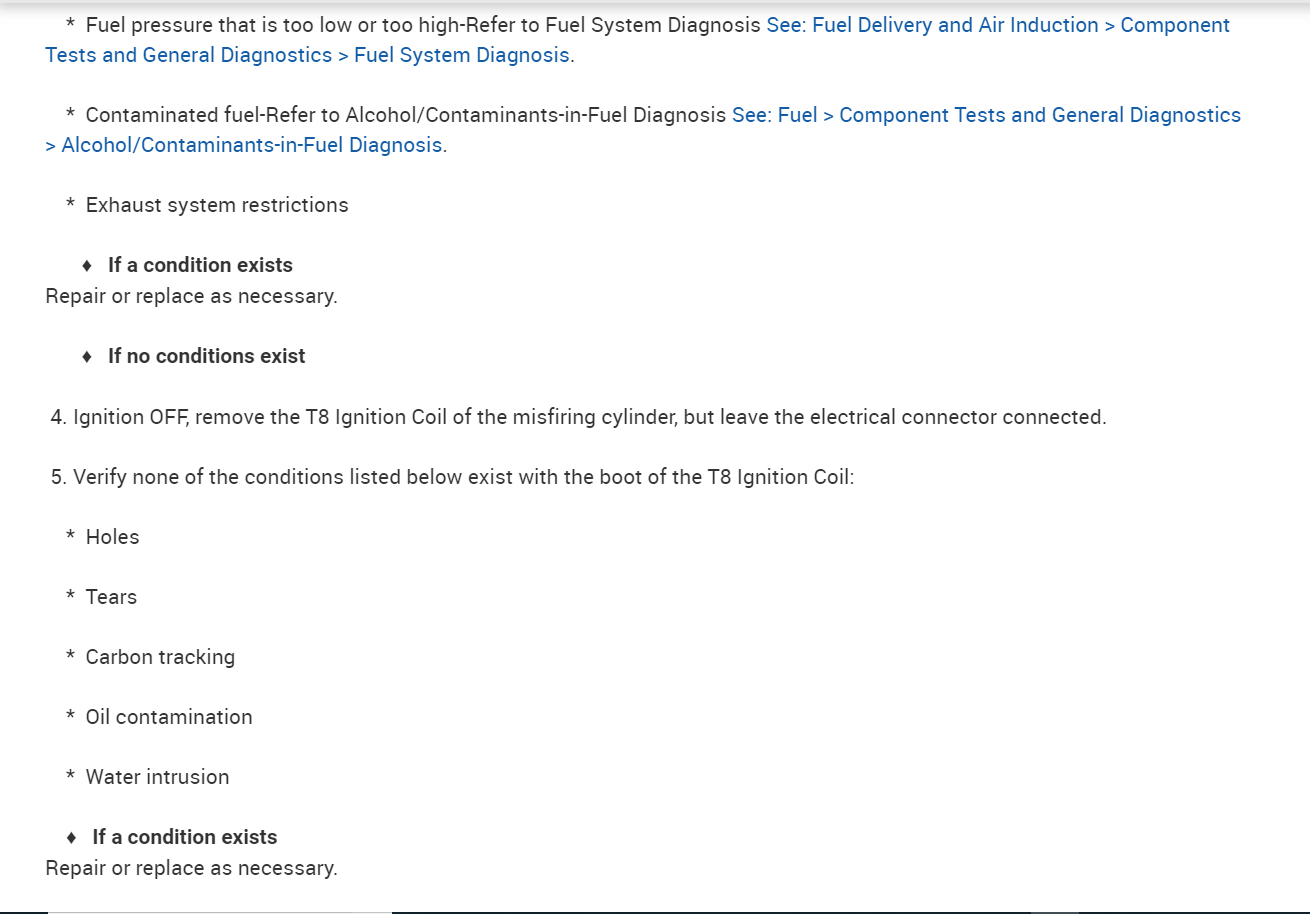Click the last 'If a condition exists' heading
The width and height of the screenshot is (1310, 914).
click(x=184, y=837)
